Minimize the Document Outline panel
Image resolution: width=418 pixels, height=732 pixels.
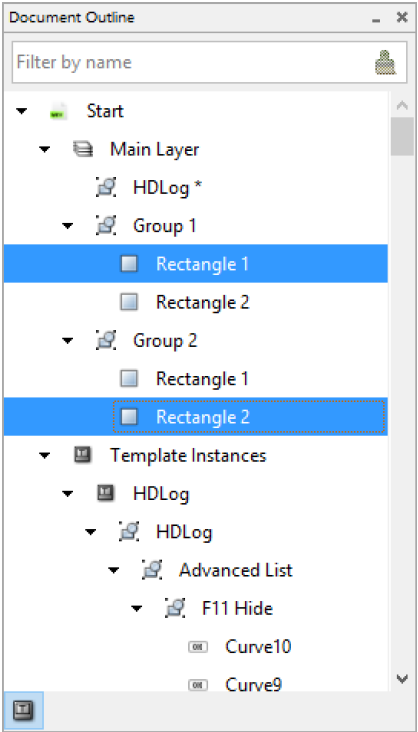376,20
